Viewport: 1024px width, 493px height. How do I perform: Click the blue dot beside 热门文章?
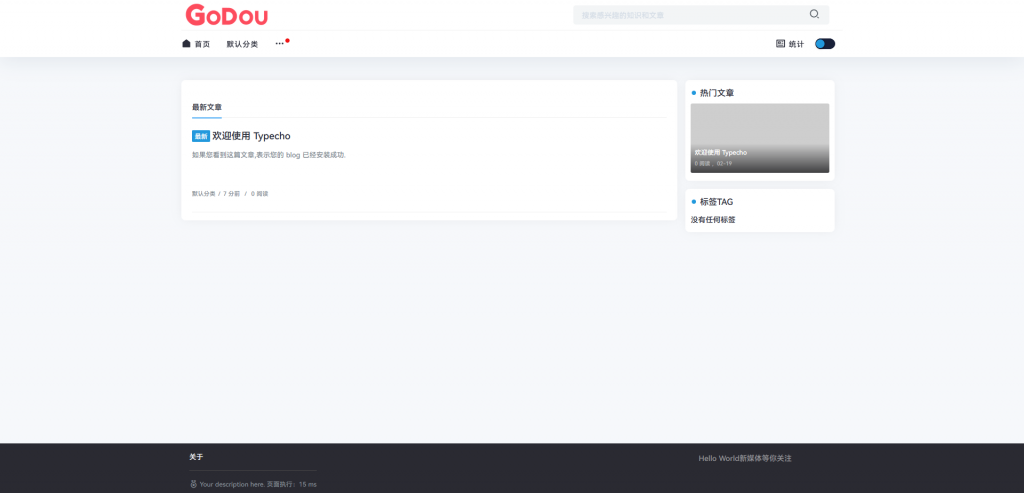[694, 93]
